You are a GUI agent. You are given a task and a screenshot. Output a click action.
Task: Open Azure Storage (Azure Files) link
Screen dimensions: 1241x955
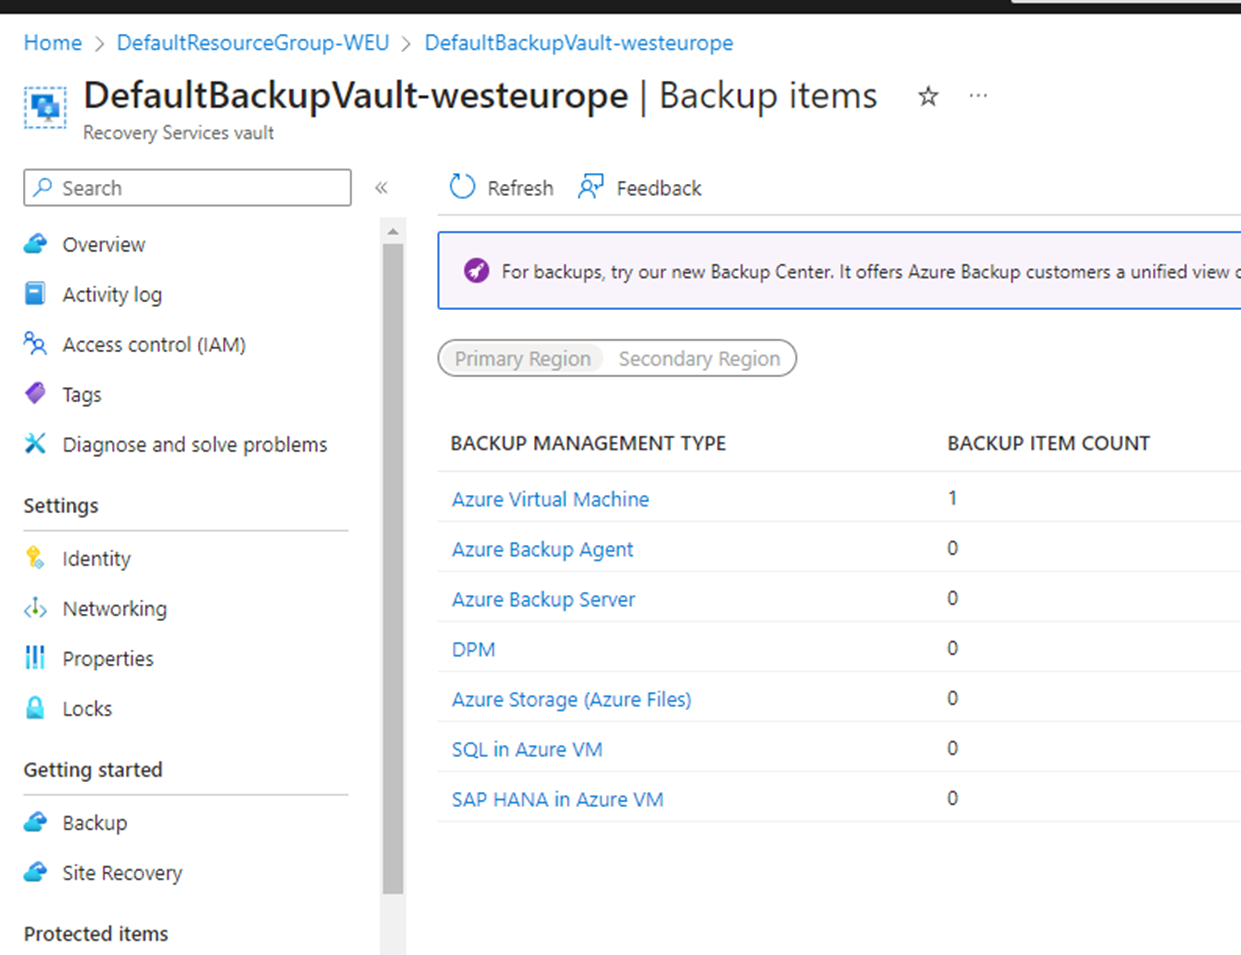pyautogui.click(x=571, y=699)
